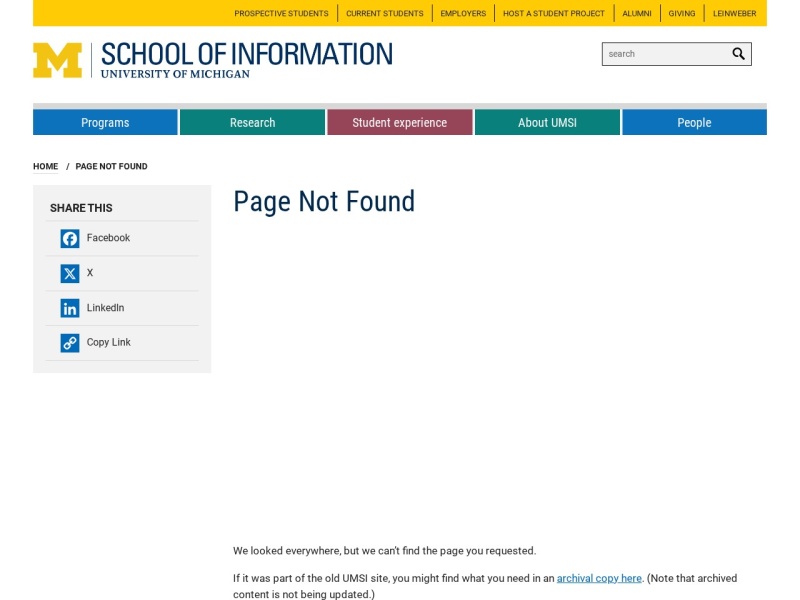This screenshot has width=800, height=600.
Task: Click the LinkedIn share icon
Action: point(70,308)
